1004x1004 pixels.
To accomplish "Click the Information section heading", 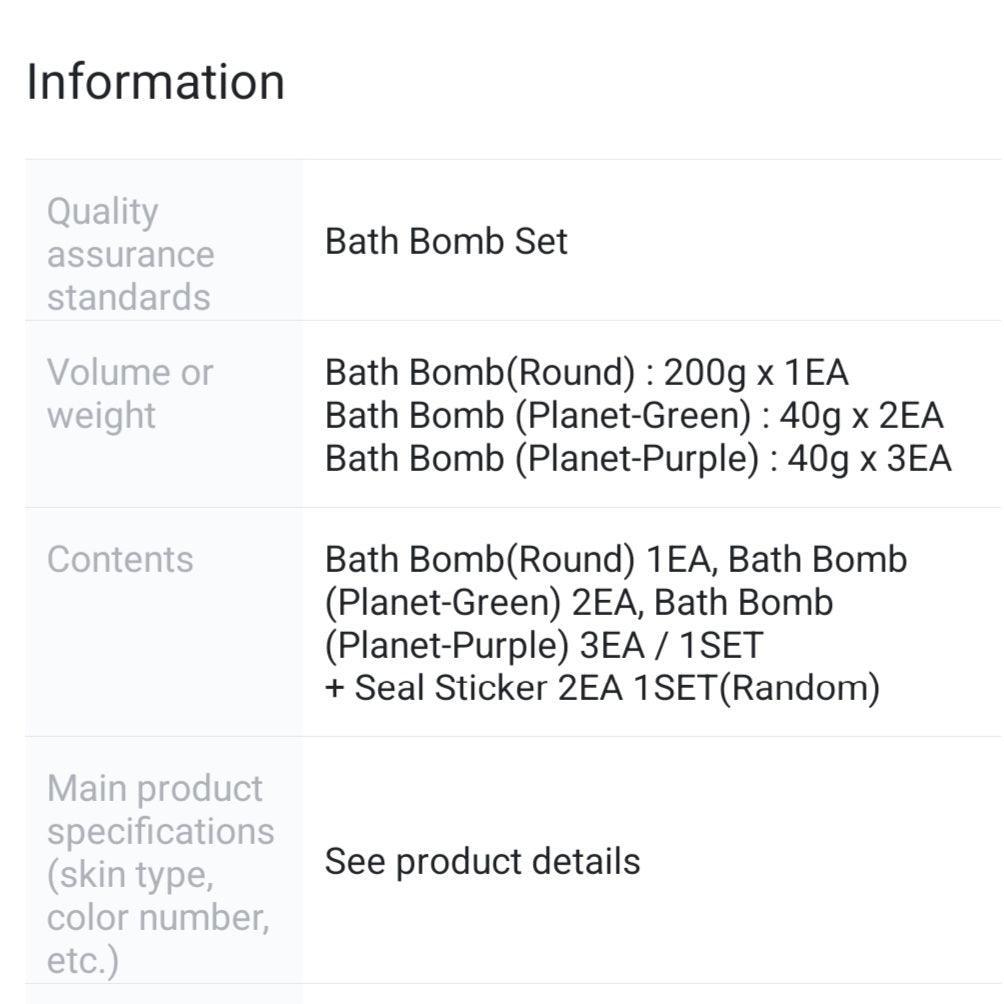I will coord(155,81).
